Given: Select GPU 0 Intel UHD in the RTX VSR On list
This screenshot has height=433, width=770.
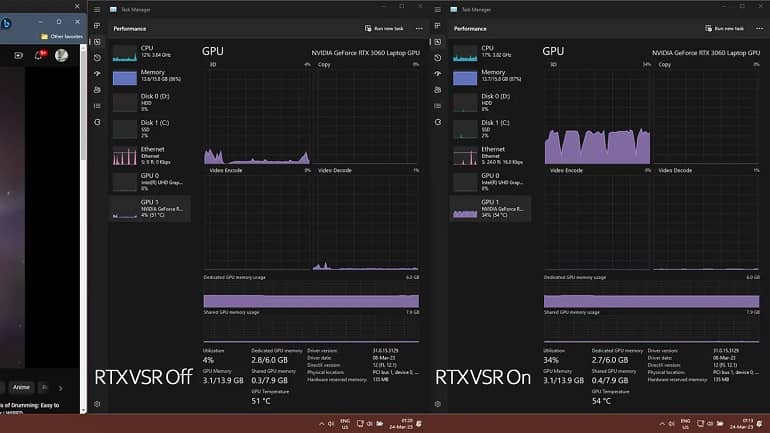Looking at the screenshot, I should pos(490,182).
